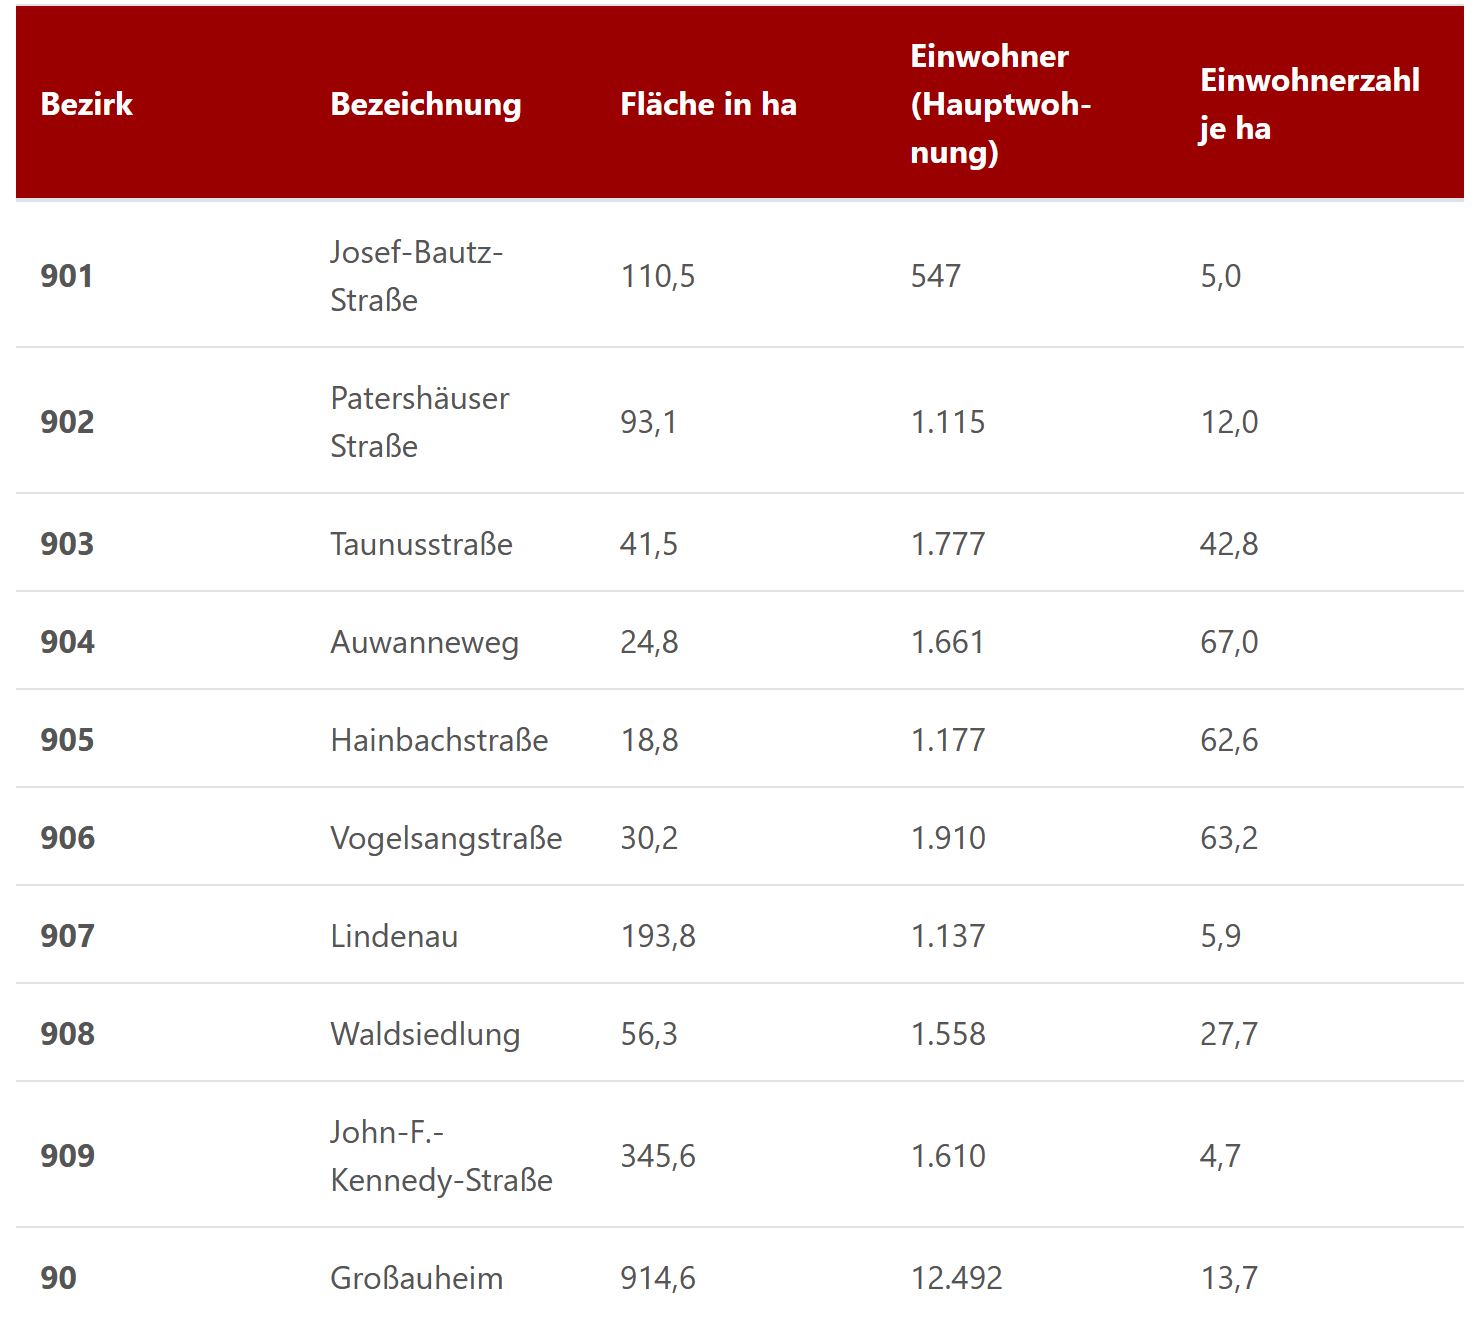Select the total area value 914,6
Image resolution: width=1473 pixels, height=1327 pixels.
point(657,1278)
